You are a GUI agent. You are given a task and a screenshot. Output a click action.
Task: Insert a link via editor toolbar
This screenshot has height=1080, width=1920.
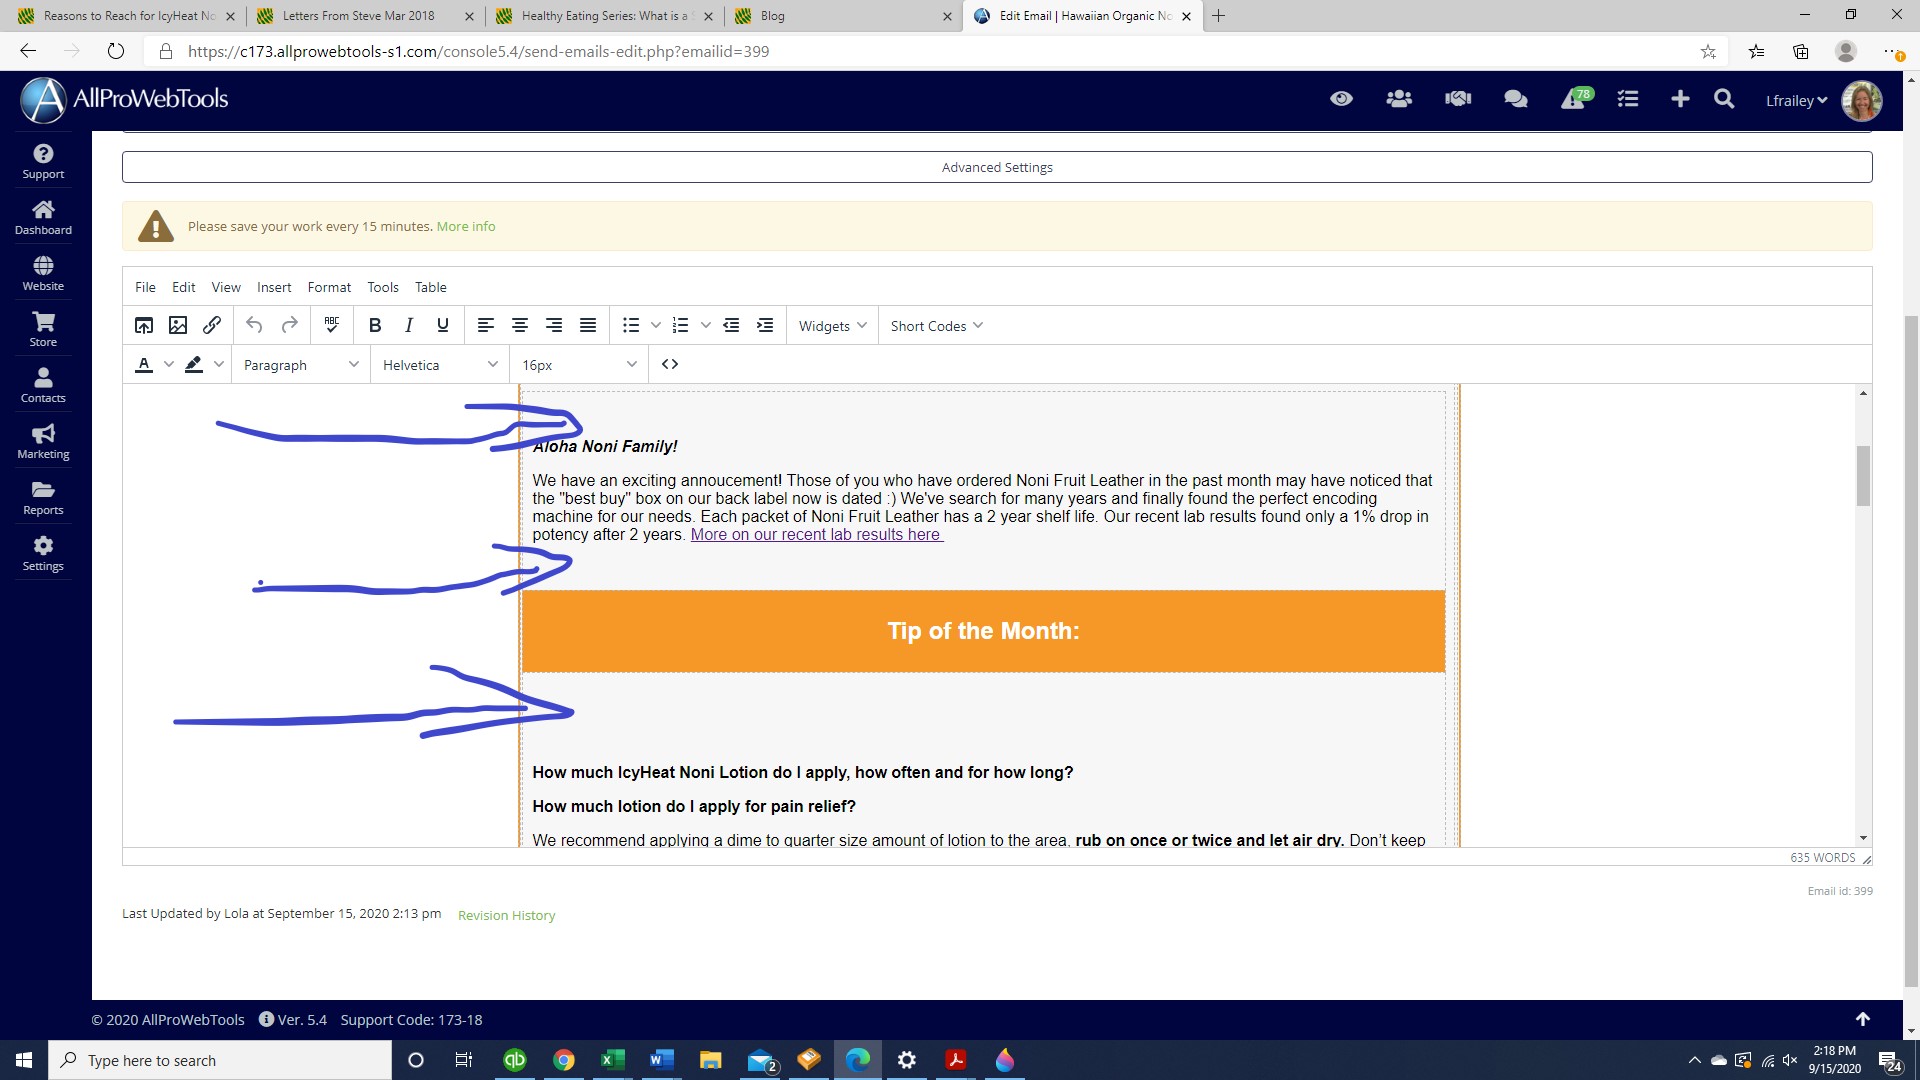212,325
